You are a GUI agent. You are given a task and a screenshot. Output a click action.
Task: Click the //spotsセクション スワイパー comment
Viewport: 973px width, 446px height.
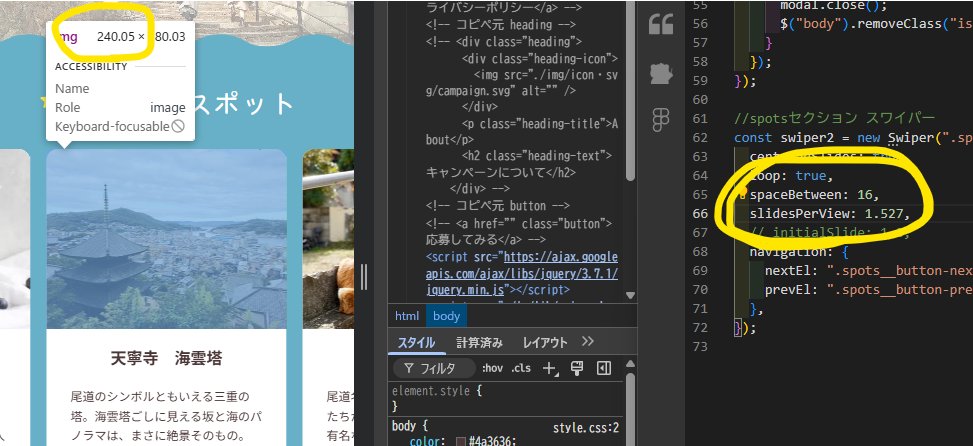(x=834, y=118)
